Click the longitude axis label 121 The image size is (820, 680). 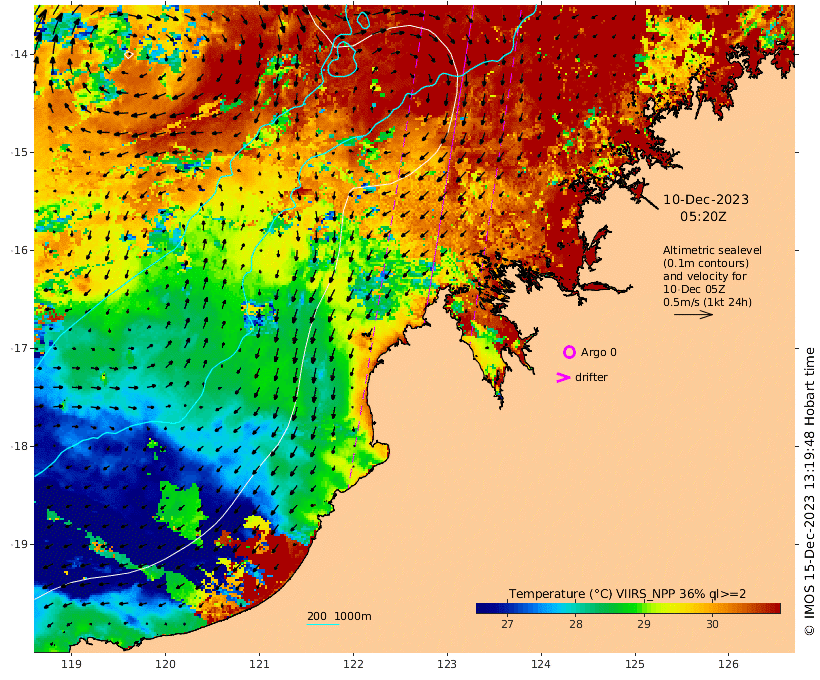(x=259, y=664)
